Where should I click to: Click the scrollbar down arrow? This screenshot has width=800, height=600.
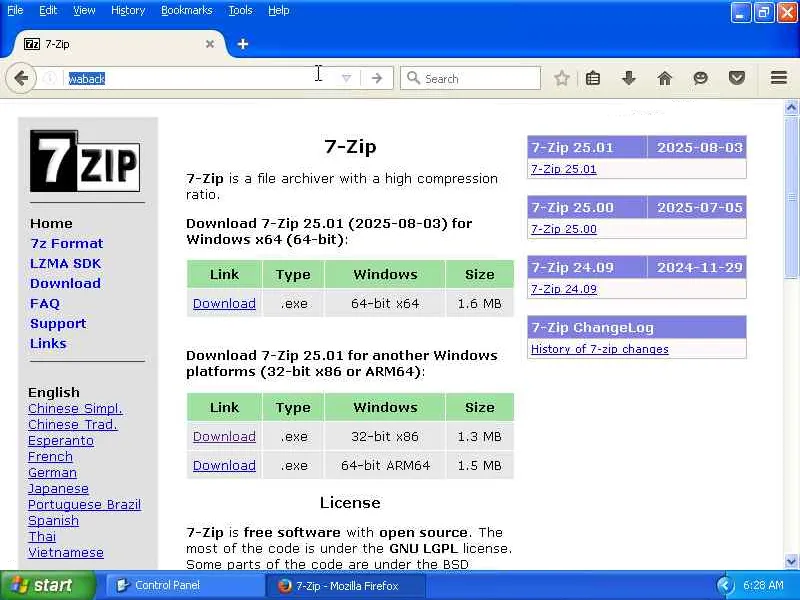(x=791, y=562)
